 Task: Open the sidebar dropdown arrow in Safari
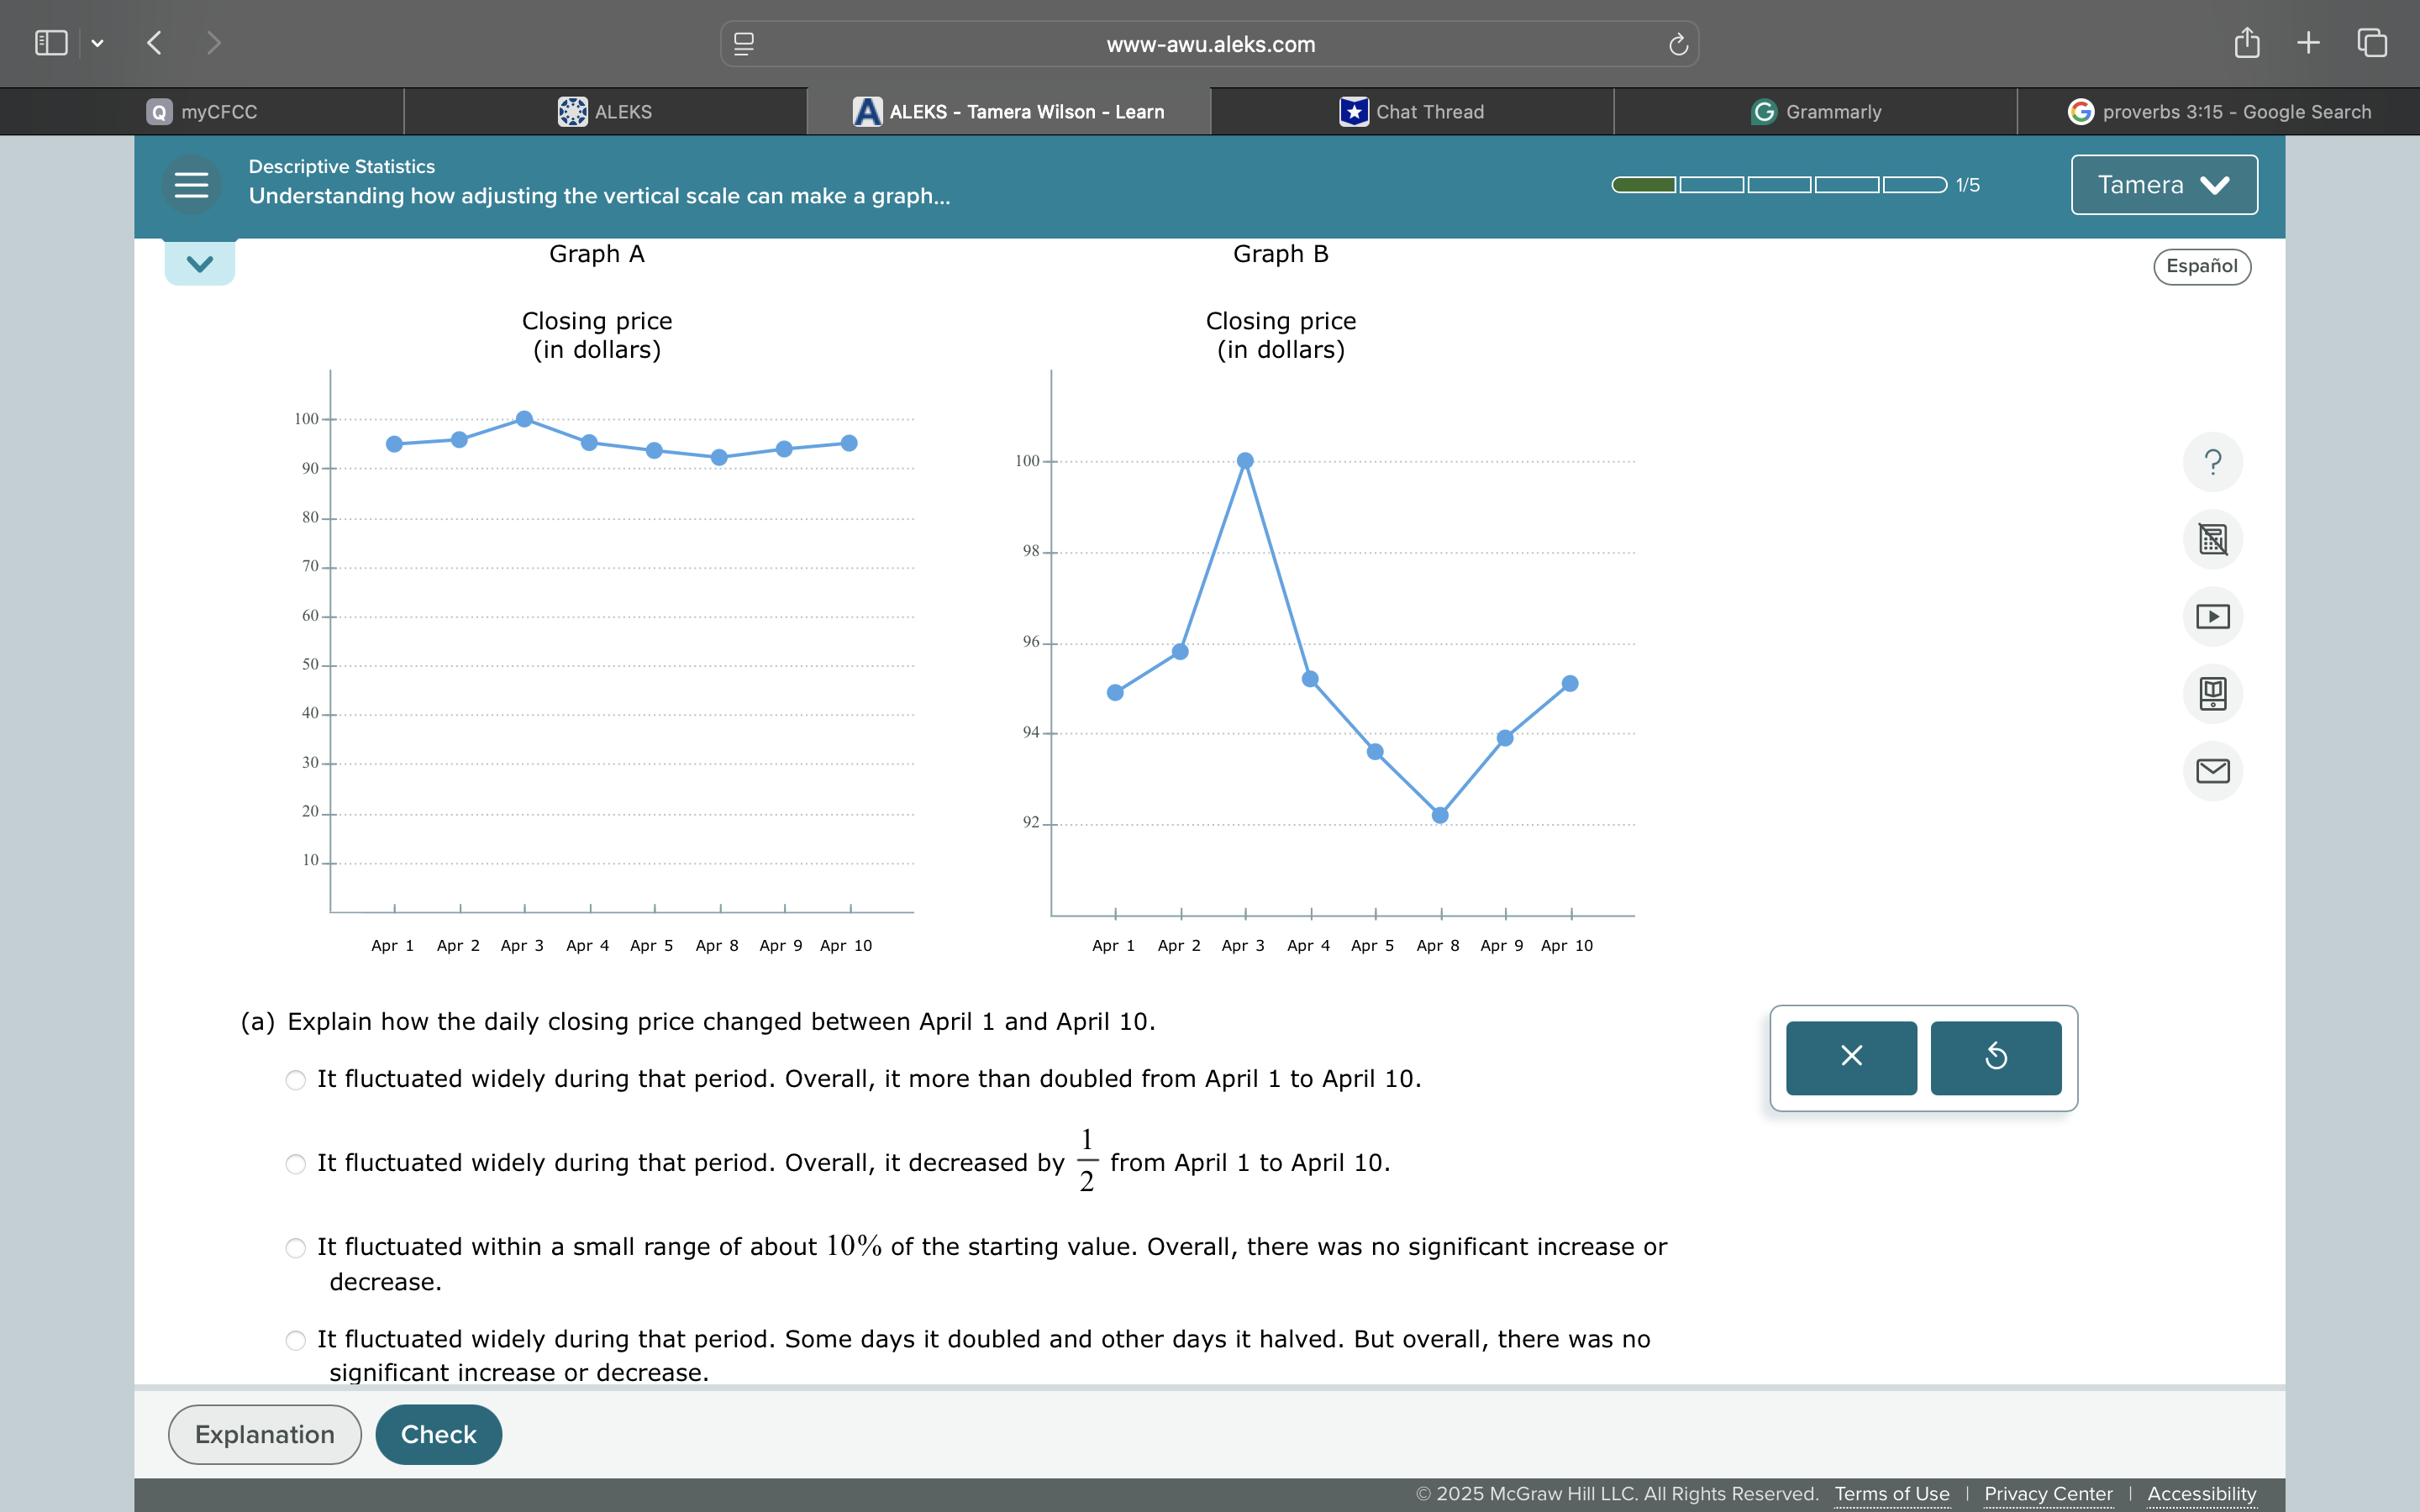[x=97, y=43]
